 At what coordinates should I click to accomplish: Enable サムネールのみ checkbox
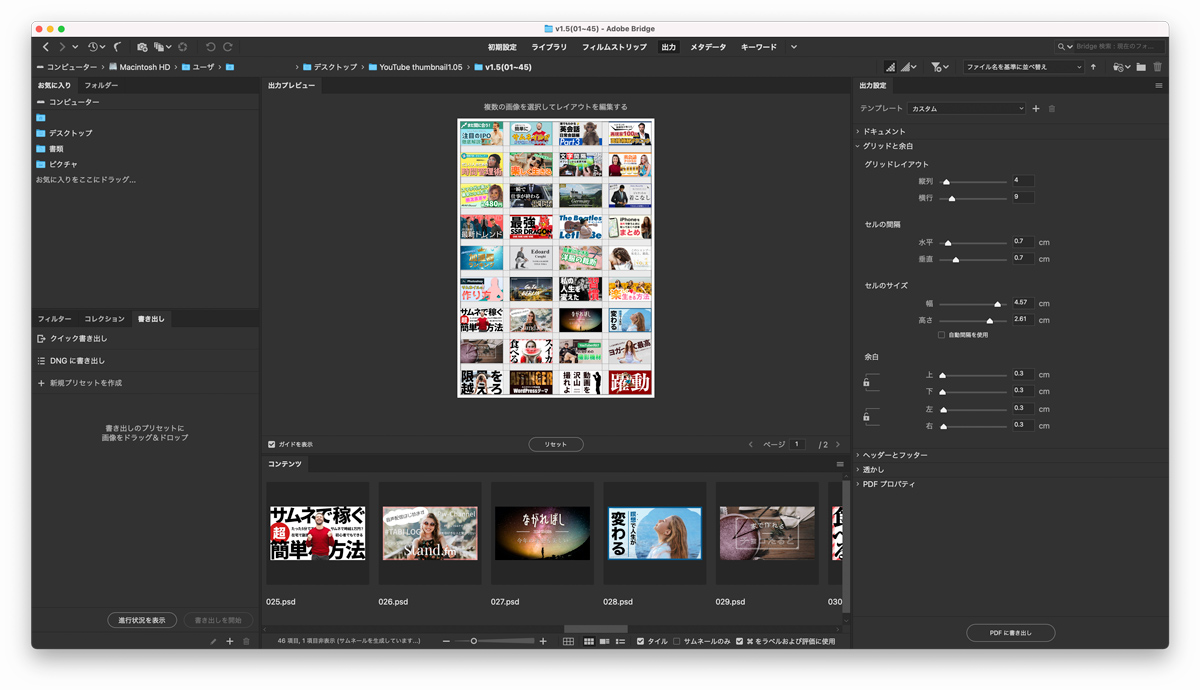coord(677,641)
